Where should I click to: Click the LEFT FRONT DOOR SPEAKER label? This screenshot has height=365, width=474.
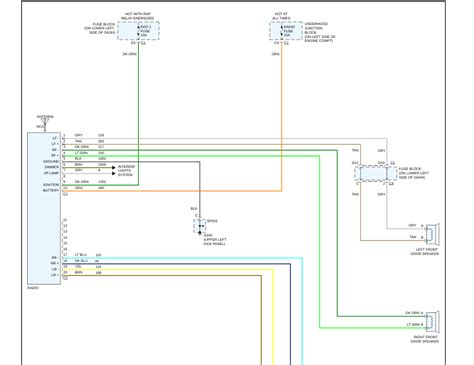click(x=424, y=252)
